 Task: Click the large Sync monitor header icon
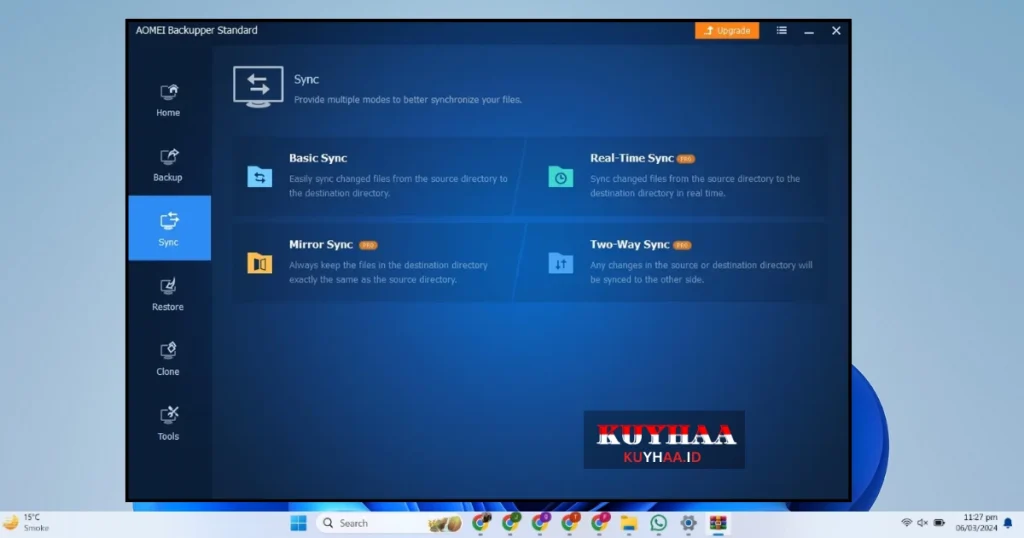pyautogui.click(x=258, y=86)
